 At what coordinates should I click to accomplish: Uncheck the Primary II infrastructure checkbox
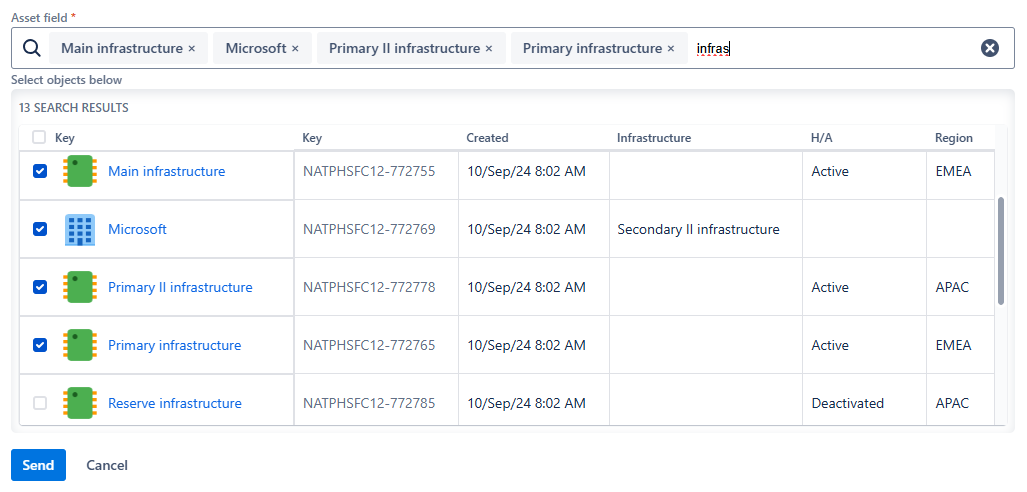point(40,287)
